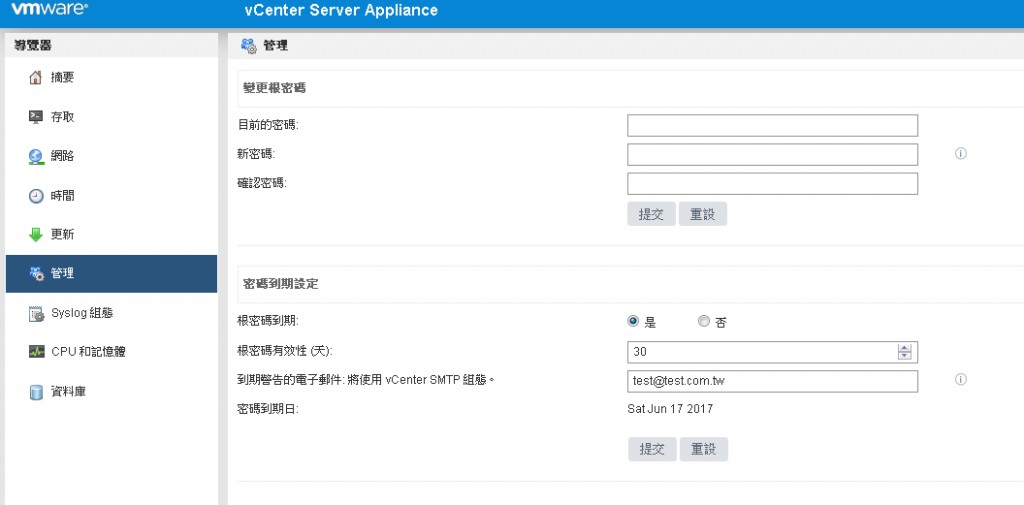Click the Time (時間) clock icon

click(x=36, y=196)
